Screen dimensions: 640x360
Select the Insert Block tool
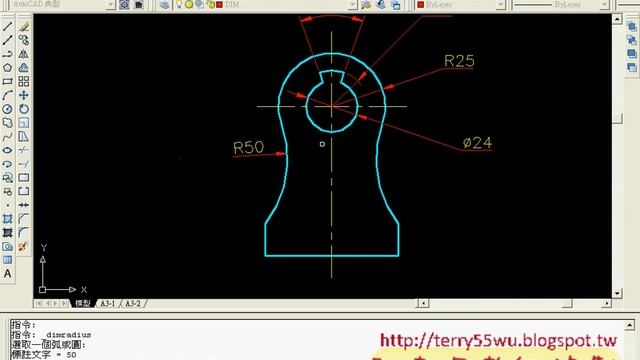pyautogui.click(x=7, y=178)
